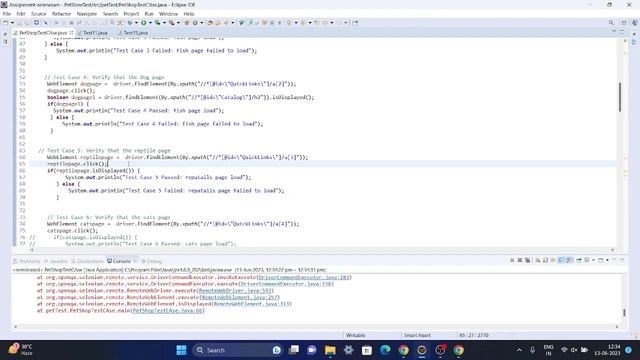
Task: Open the Navigate menu
Action: (87, 13)
